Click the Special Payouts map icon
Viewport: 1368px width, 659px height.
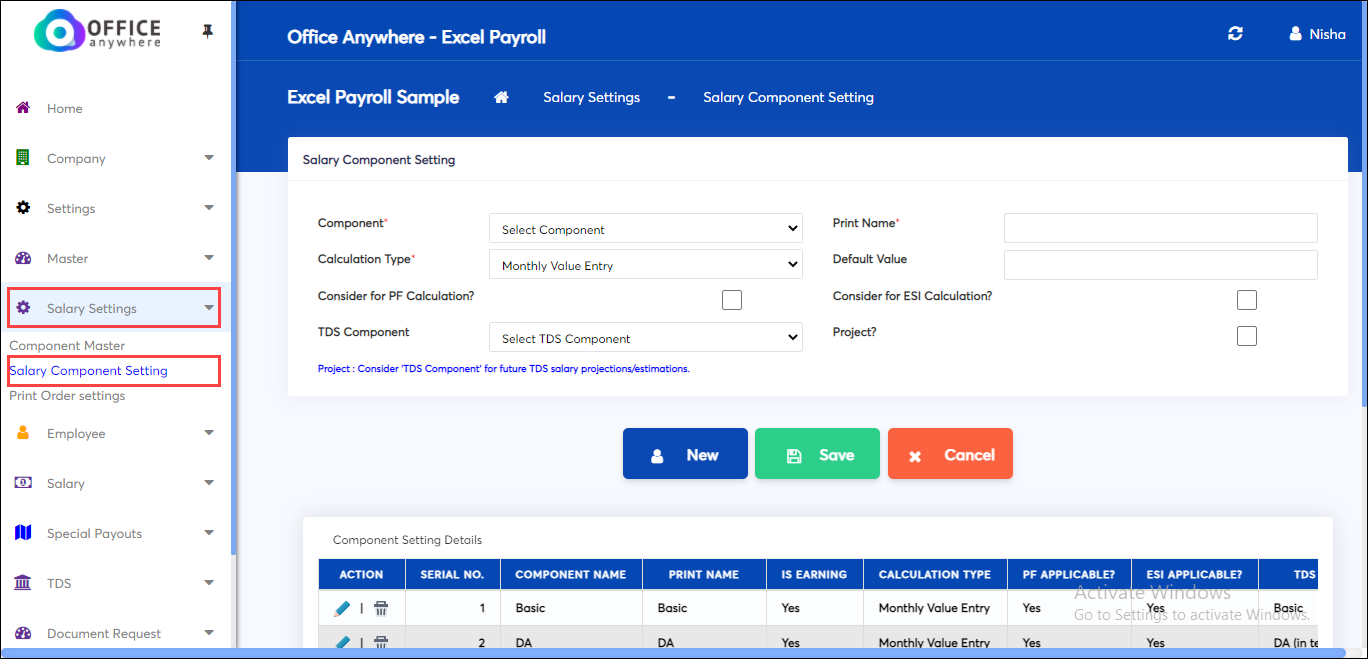[23, 533]
